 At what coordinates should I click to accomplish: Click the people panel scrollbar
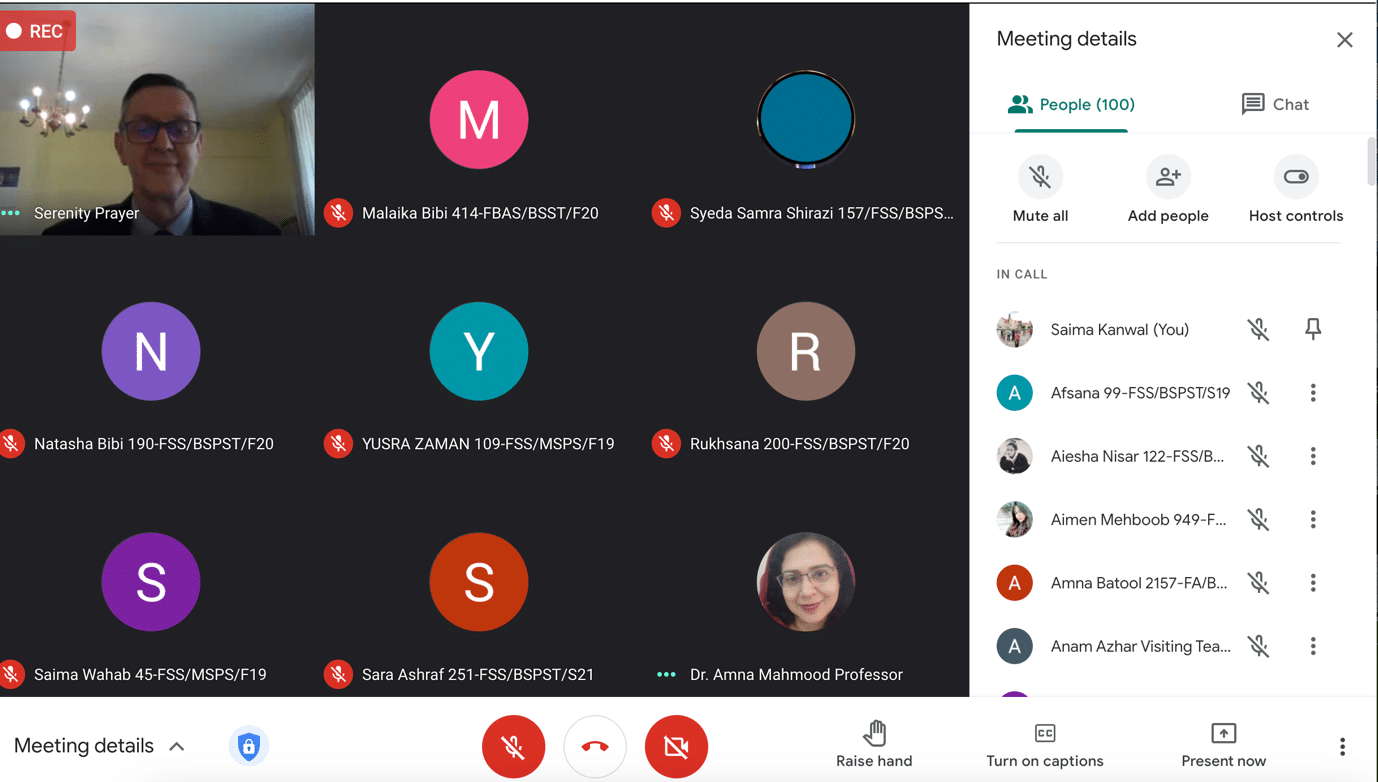pos(1371,161)
